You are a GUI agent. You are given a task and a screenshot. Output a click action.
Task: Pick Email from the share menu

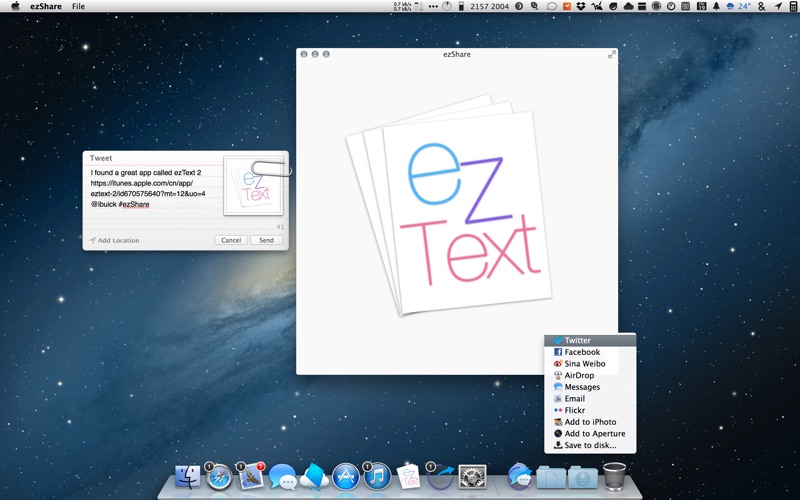[x=590, y=398]
